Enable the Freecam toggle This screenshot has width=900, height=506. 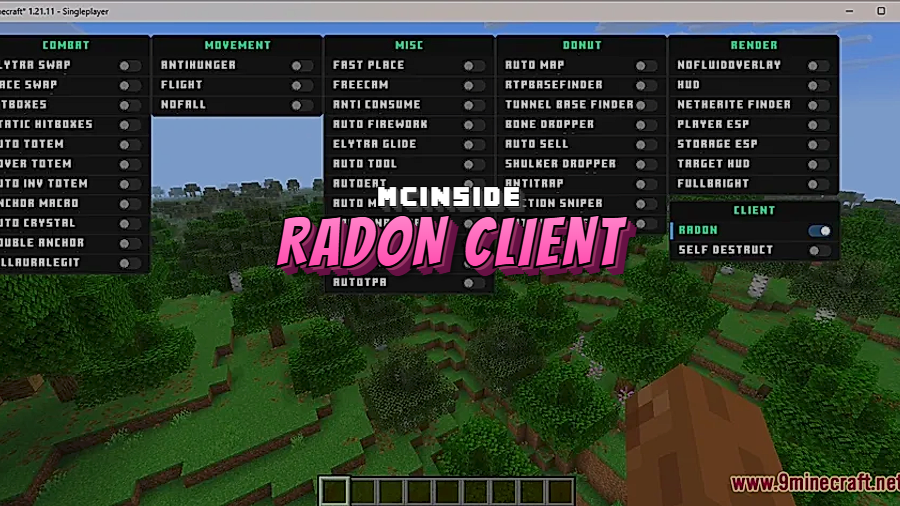point(474,85)
